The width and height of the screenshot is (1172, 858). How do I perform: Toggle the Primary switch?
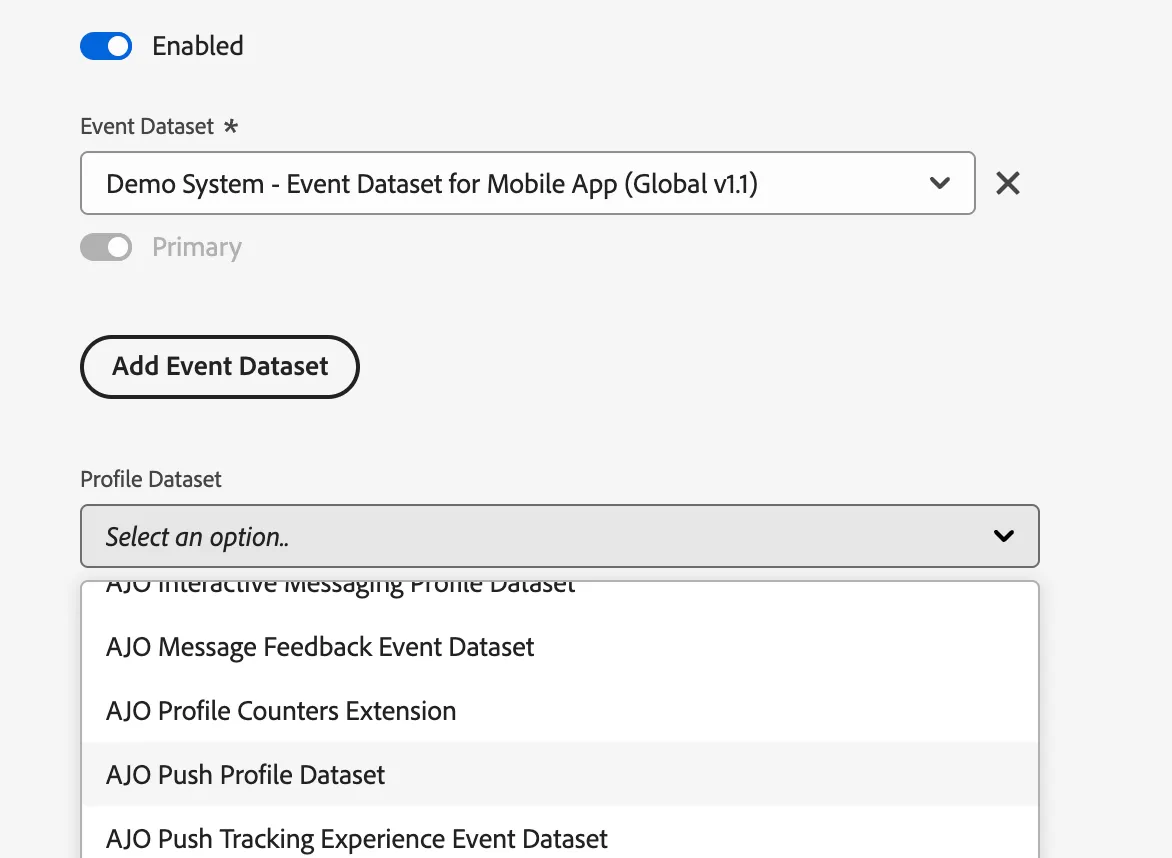(106, 247)
